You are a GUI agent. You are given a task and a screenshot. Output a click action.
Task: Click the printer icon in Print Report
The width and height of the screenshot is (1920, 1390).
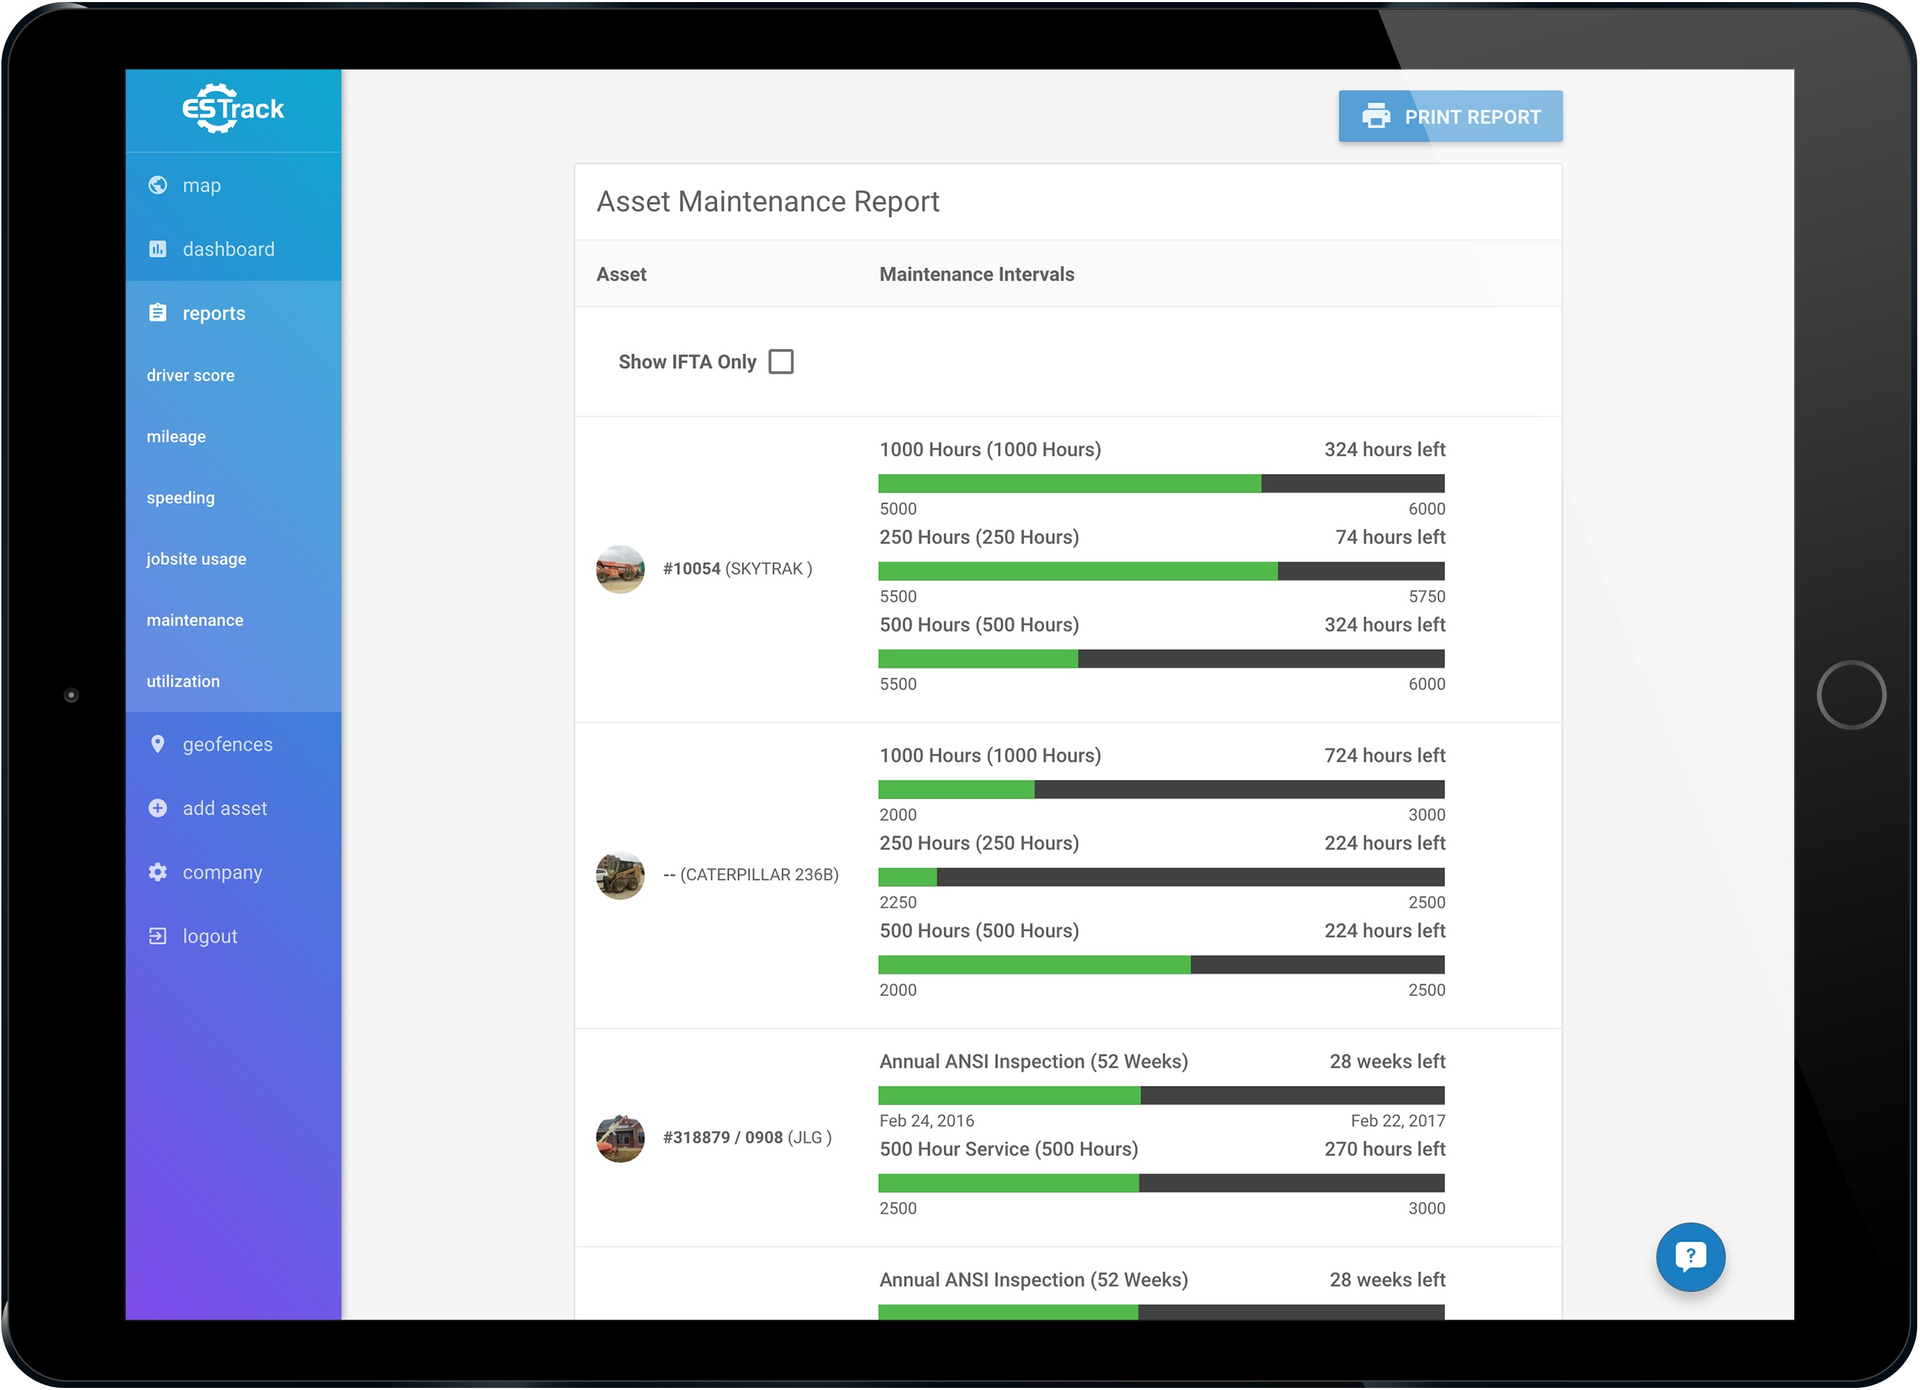click(x=1376, y=116)
